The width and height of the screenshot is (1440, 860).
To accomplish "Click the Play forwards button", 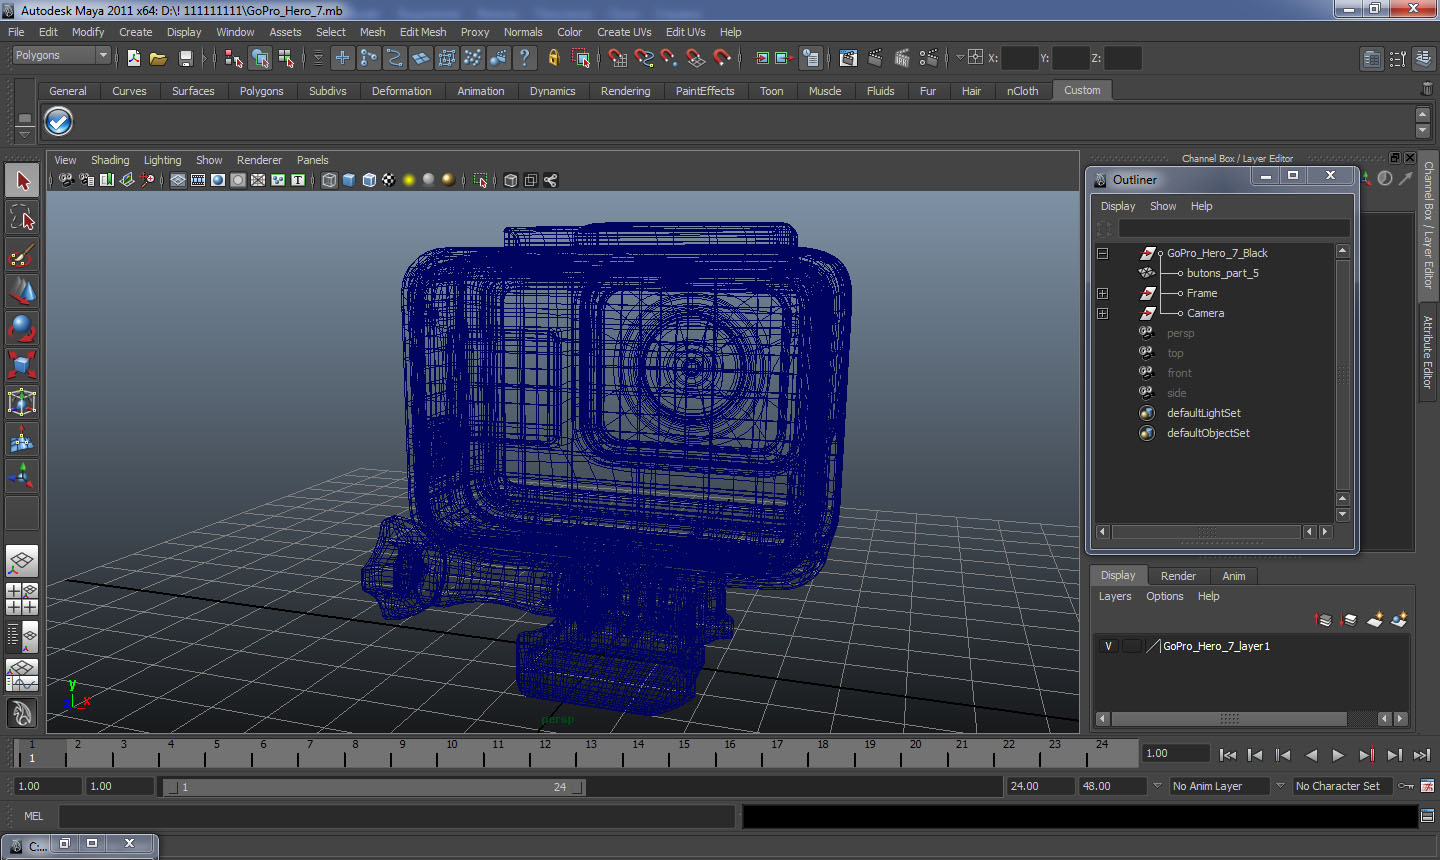I will point(1338,755).
